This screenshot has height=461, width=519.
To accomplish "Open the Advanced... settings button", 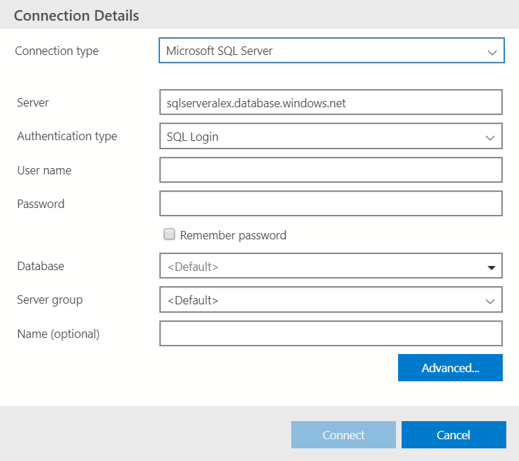I will pyautogui.click(x=450, y=368).
